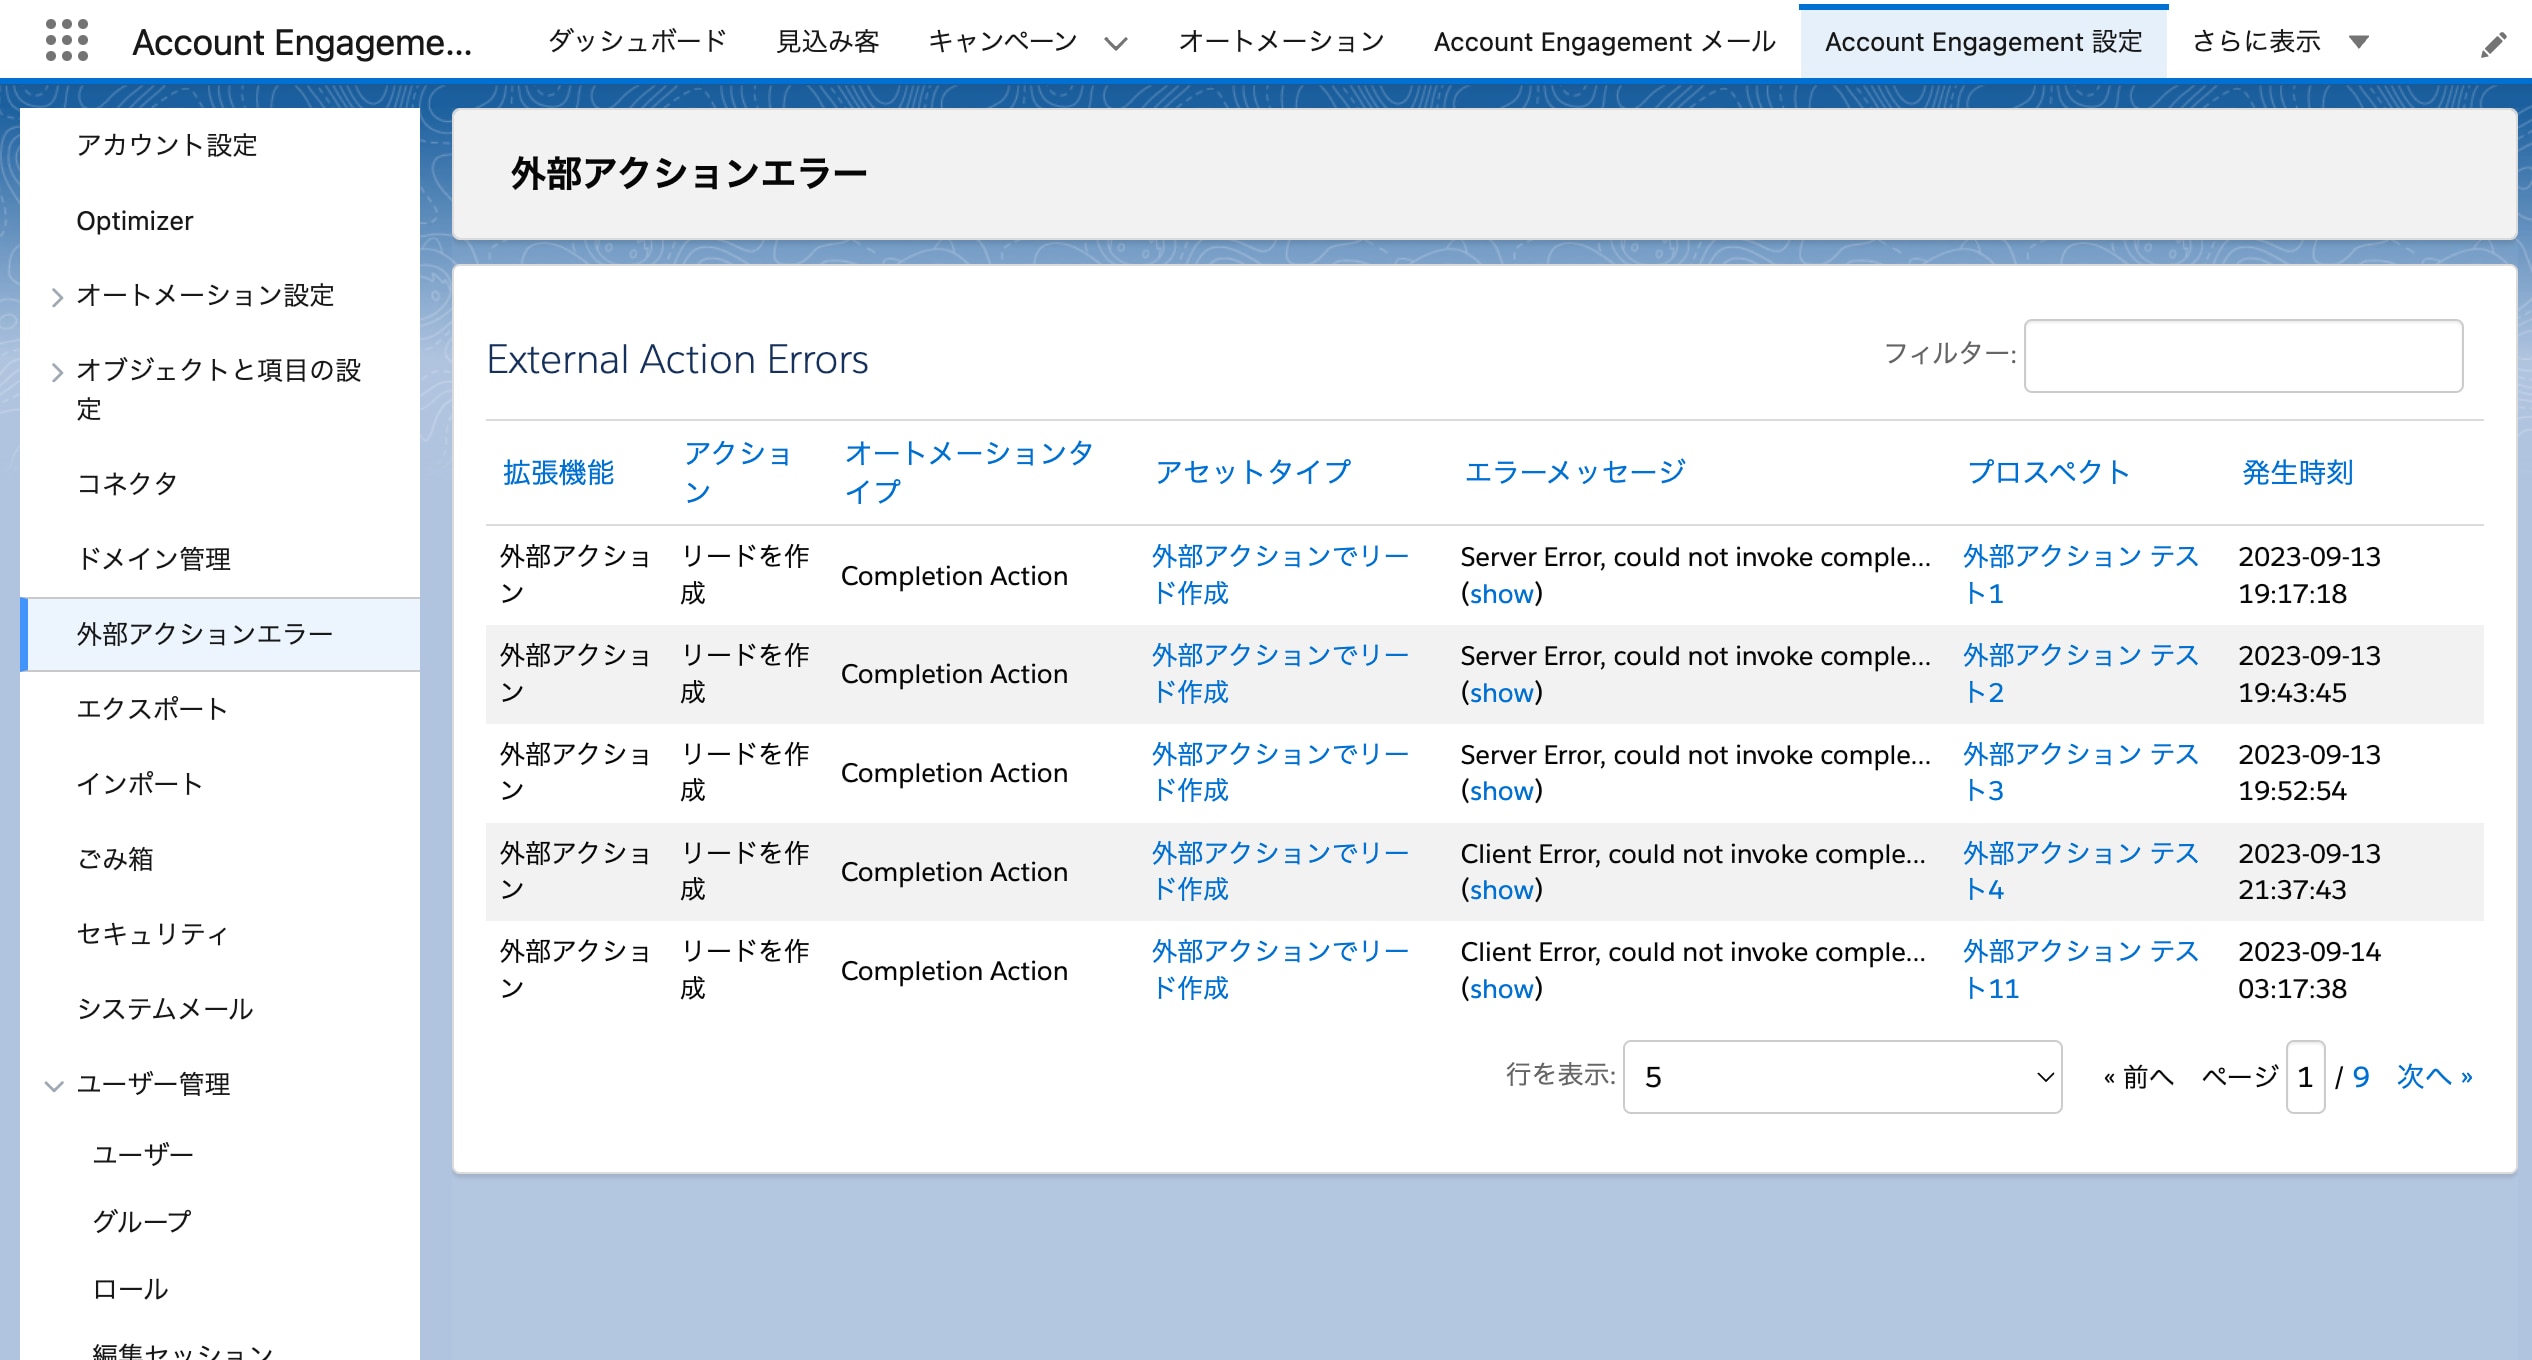Open the 見込み客 tab
The width and height of the screenshot is (2532, 1360).
[828, 42]
